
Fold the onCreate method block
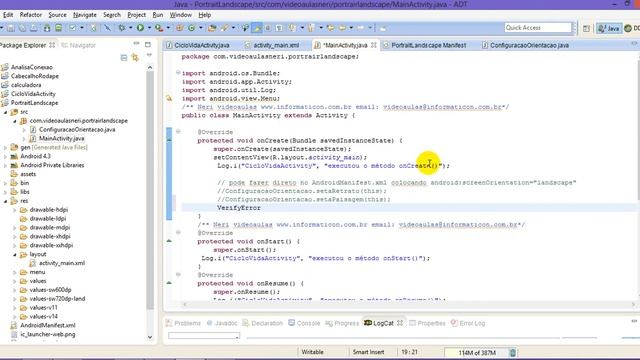pyautogui.click(x=178, y=131)
